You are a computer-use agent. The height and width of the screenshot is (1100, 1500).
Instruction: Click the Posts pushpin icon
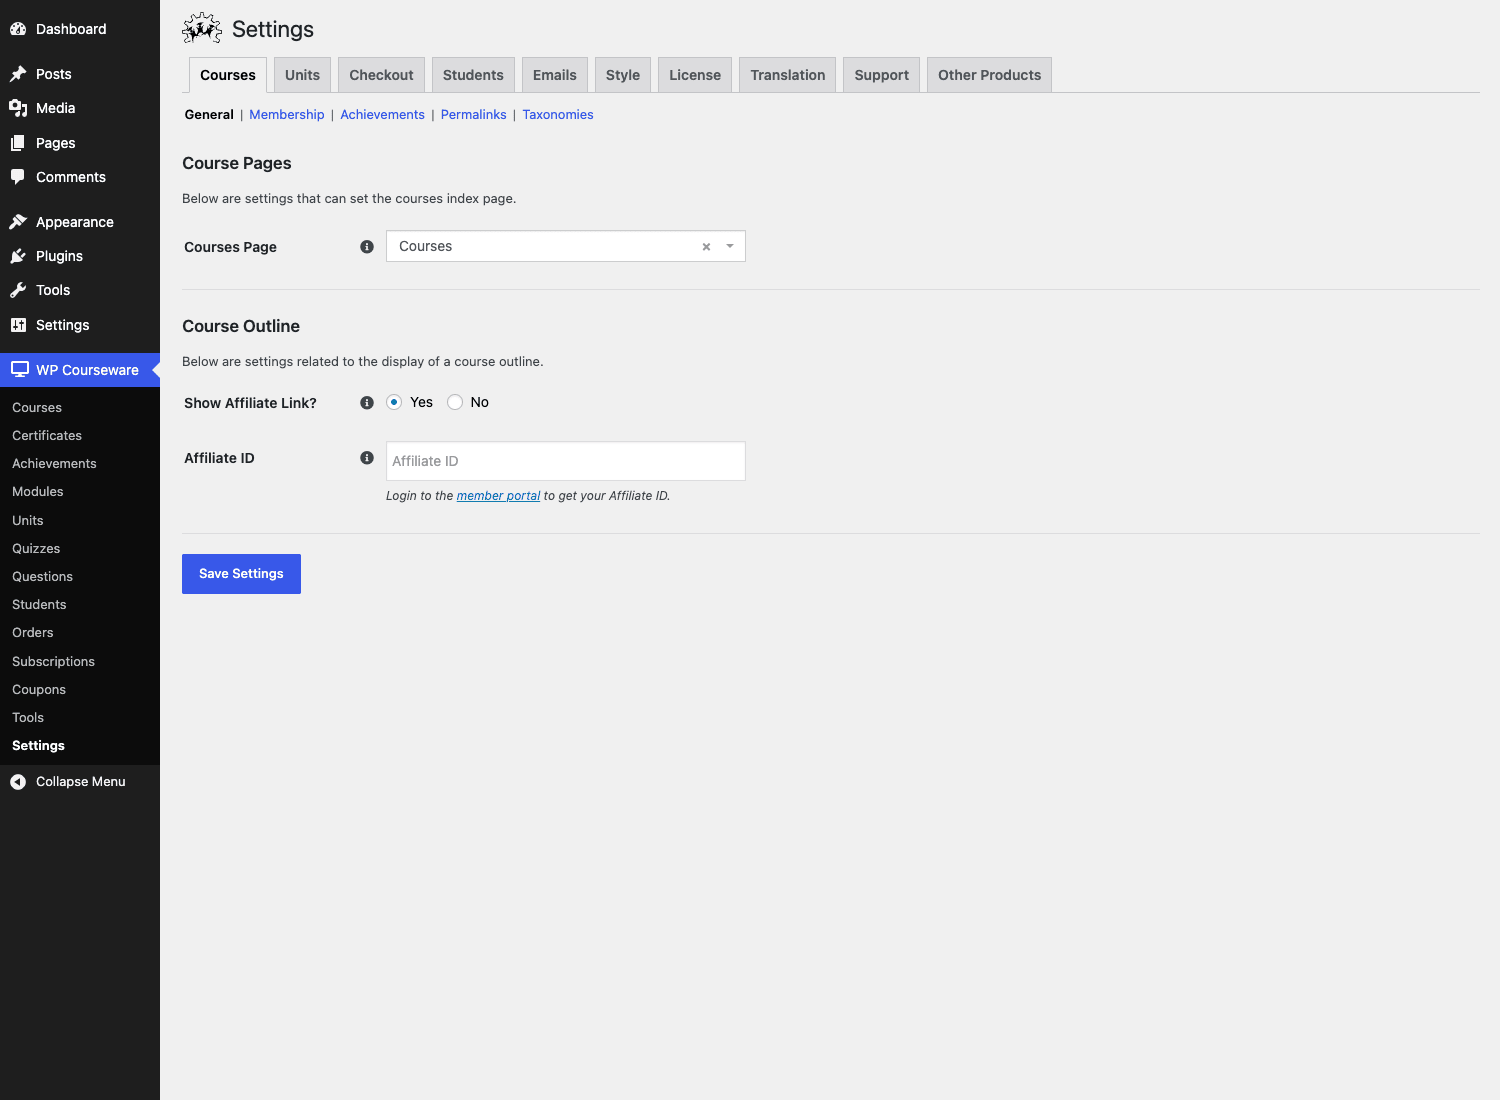tap(18, 74)
